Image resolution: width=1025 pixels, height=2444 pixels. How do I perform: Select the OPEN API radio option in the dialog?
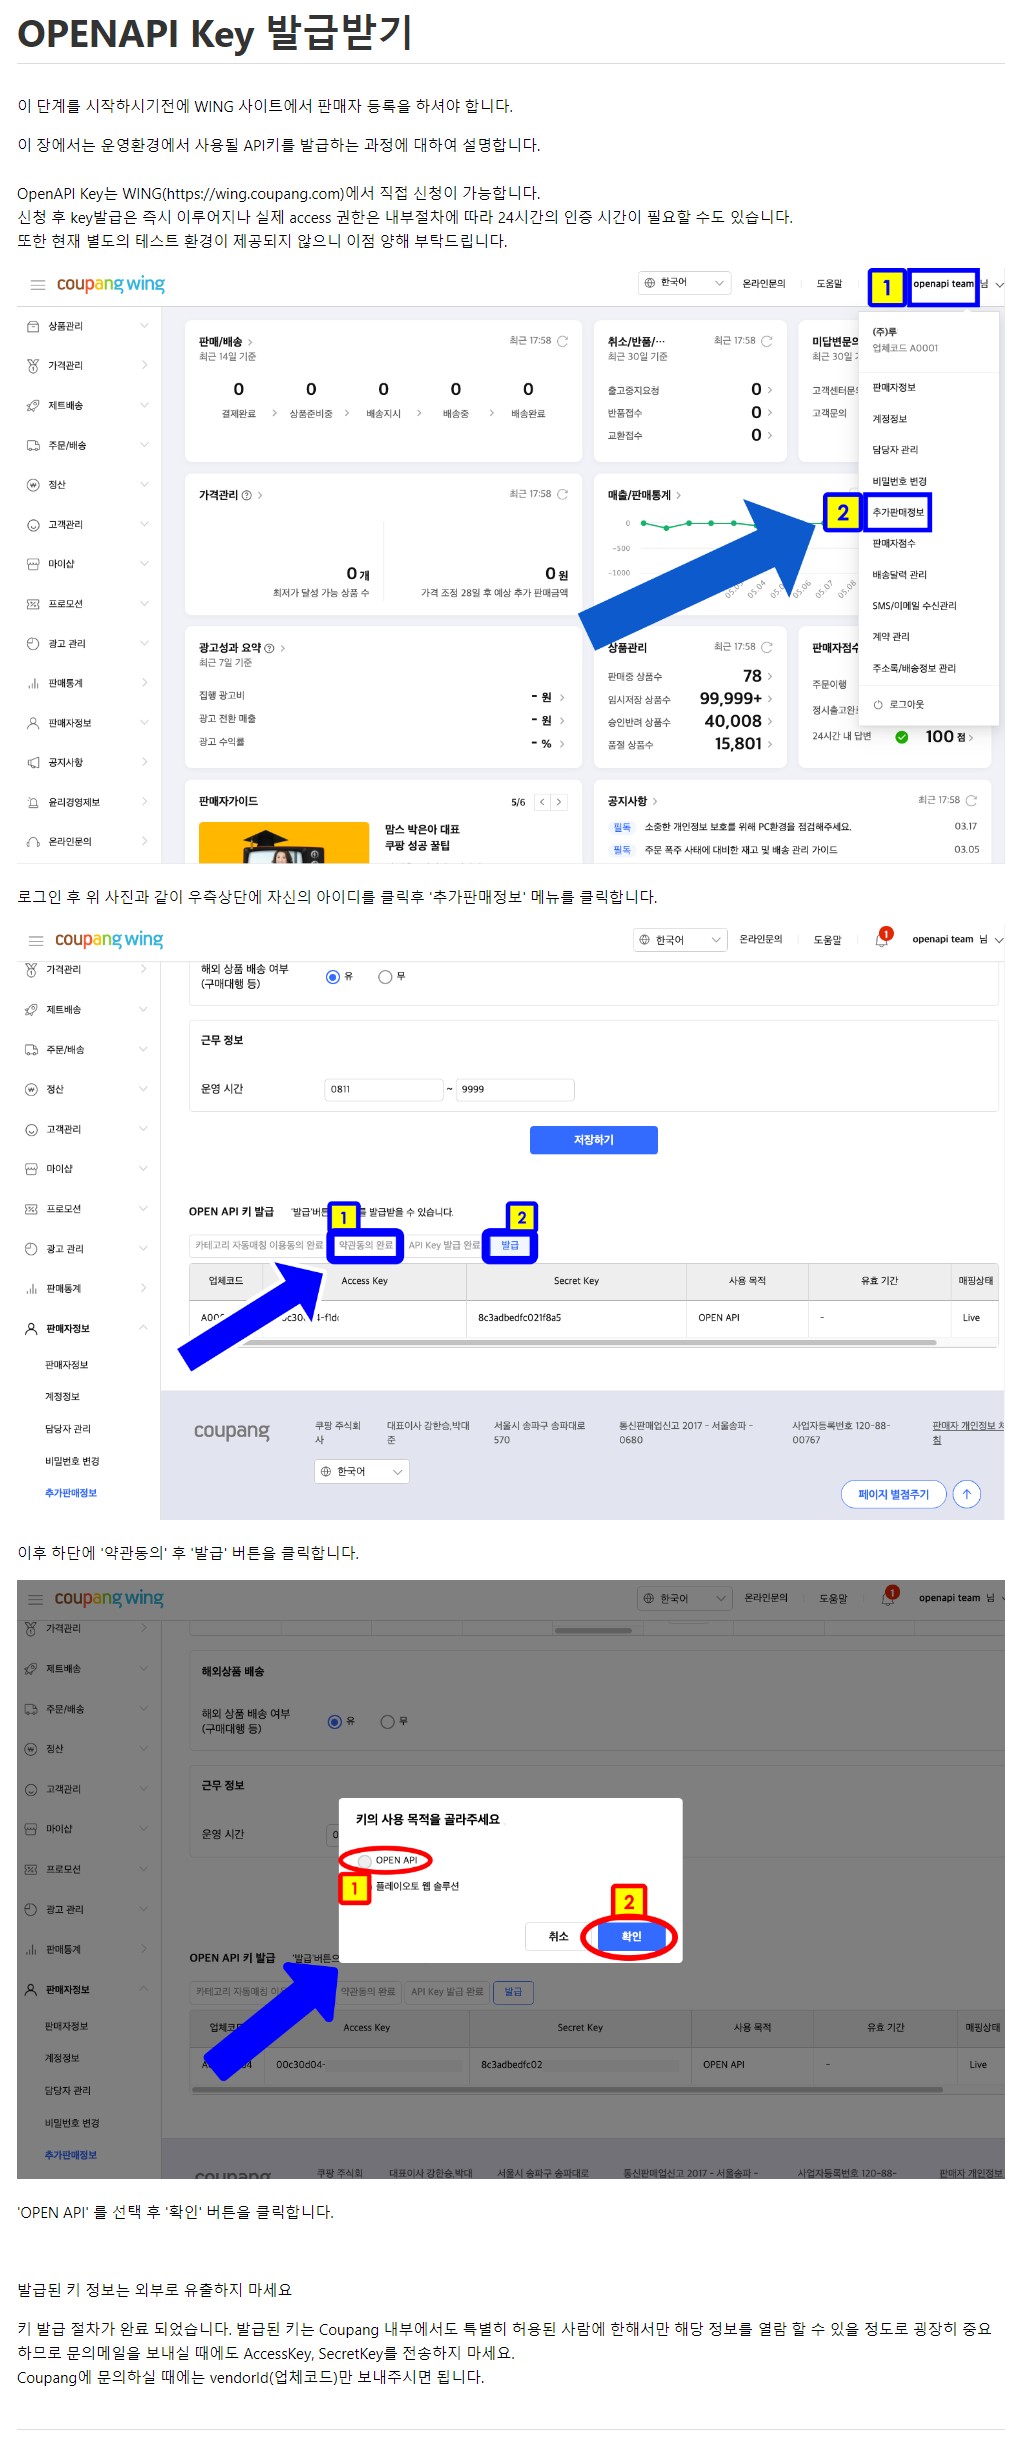(365, 1861)
